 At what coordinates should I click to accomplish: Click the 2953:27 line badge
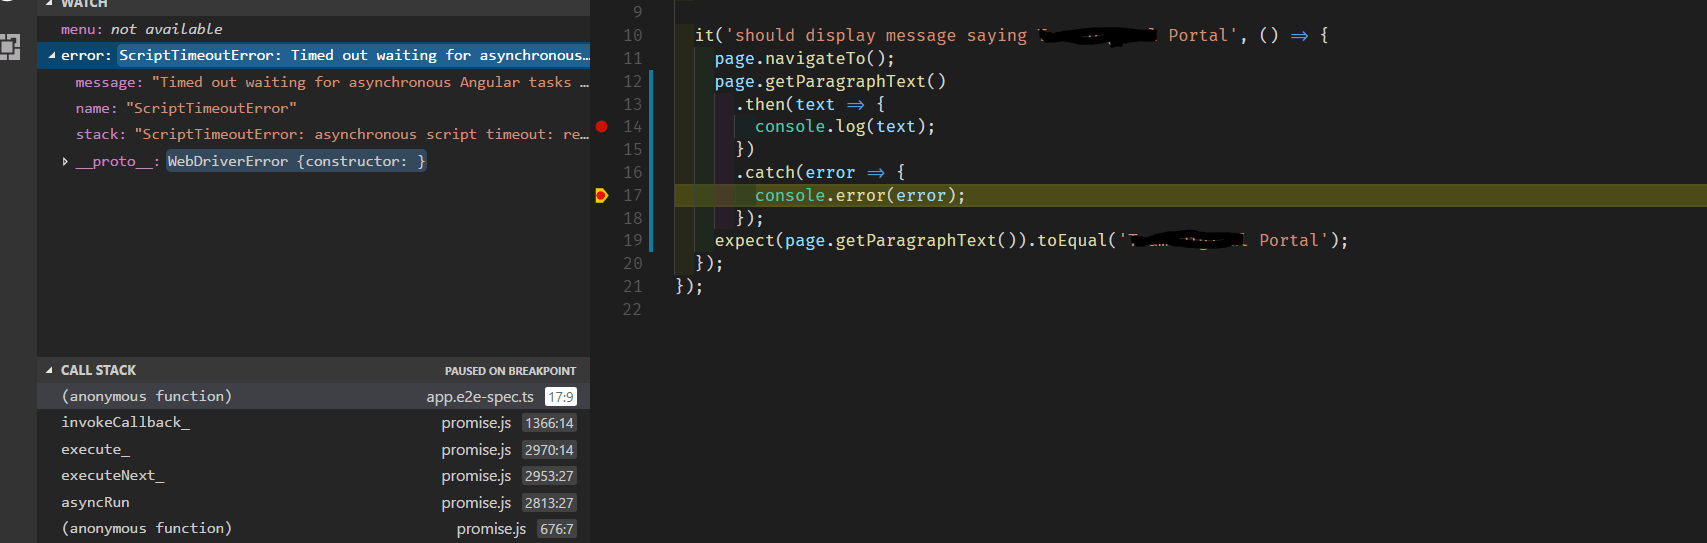pyautogui.click(x=549, y=476)
